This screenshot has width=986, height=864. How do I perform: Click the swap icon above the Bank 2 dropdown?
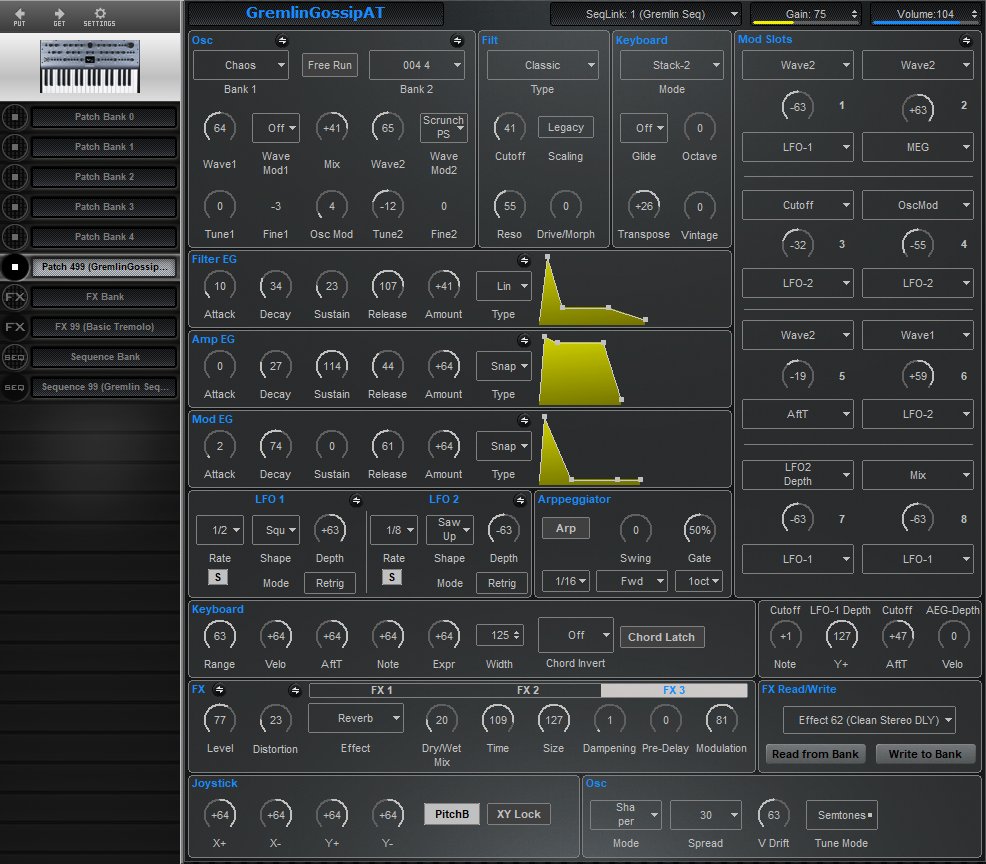click(x=457, y=41)
